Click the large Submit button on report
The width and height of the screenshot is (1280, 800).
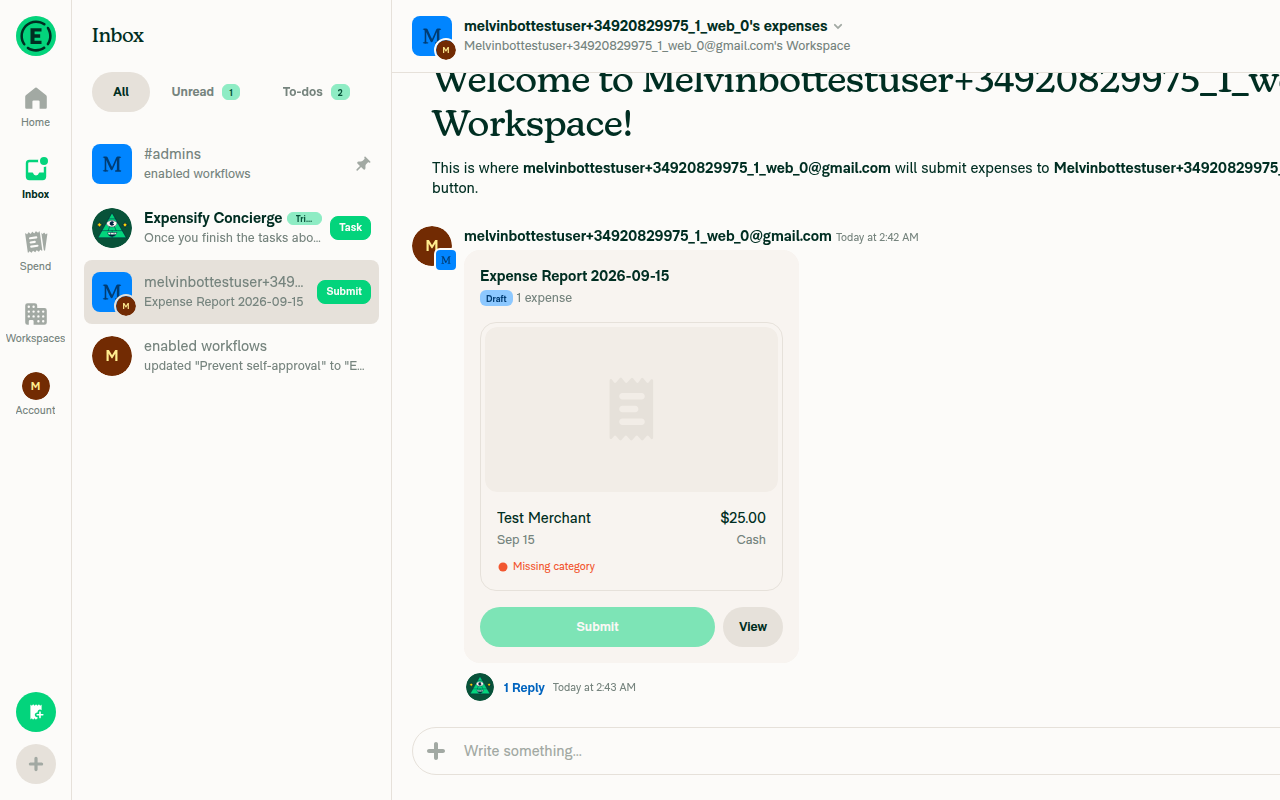coord(597,627)
